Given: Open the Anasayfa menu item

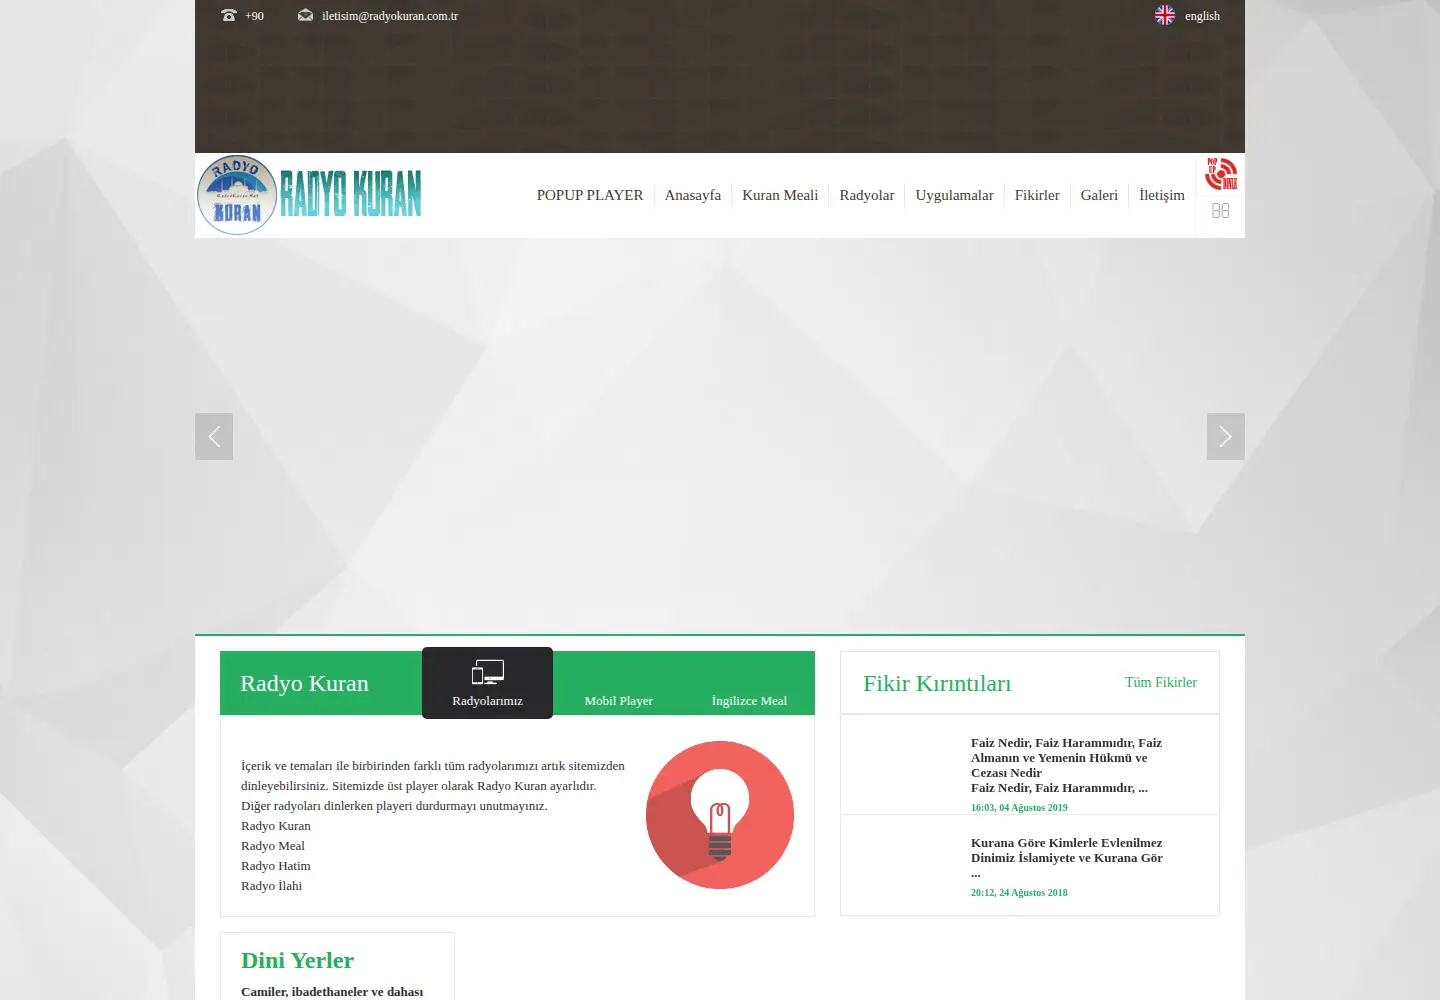Looking at the screenshot, I should tap(693, 195).
